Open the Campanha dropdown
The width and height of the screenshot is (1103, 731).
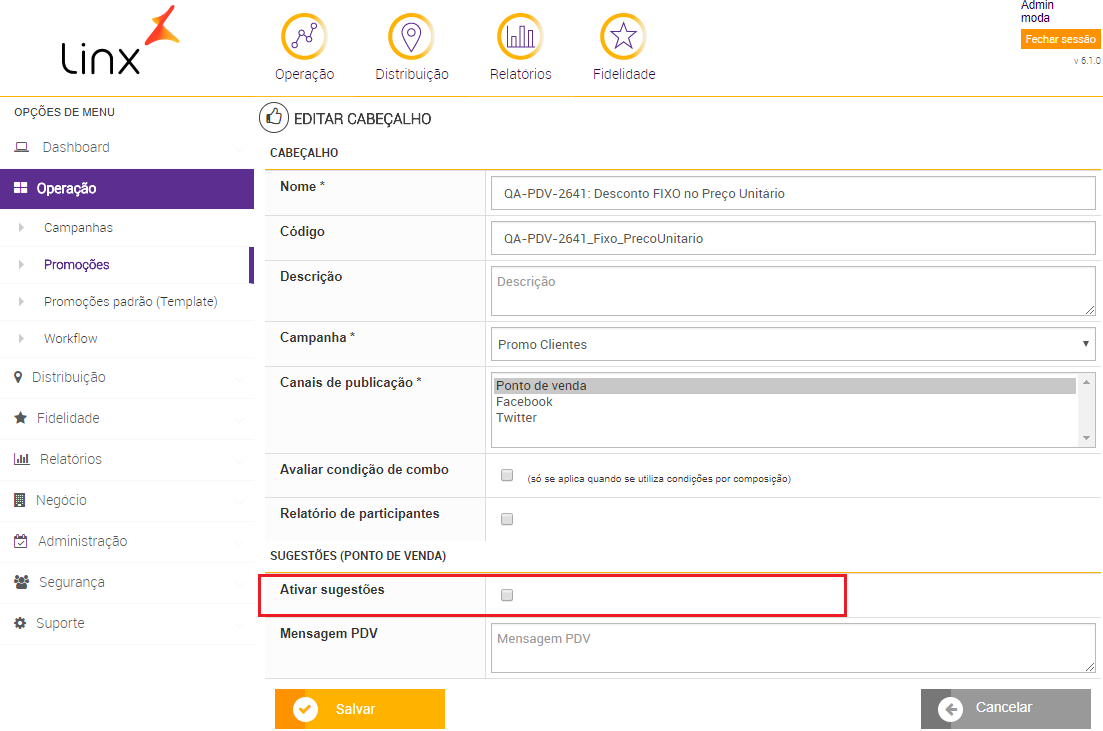point(793,344)
